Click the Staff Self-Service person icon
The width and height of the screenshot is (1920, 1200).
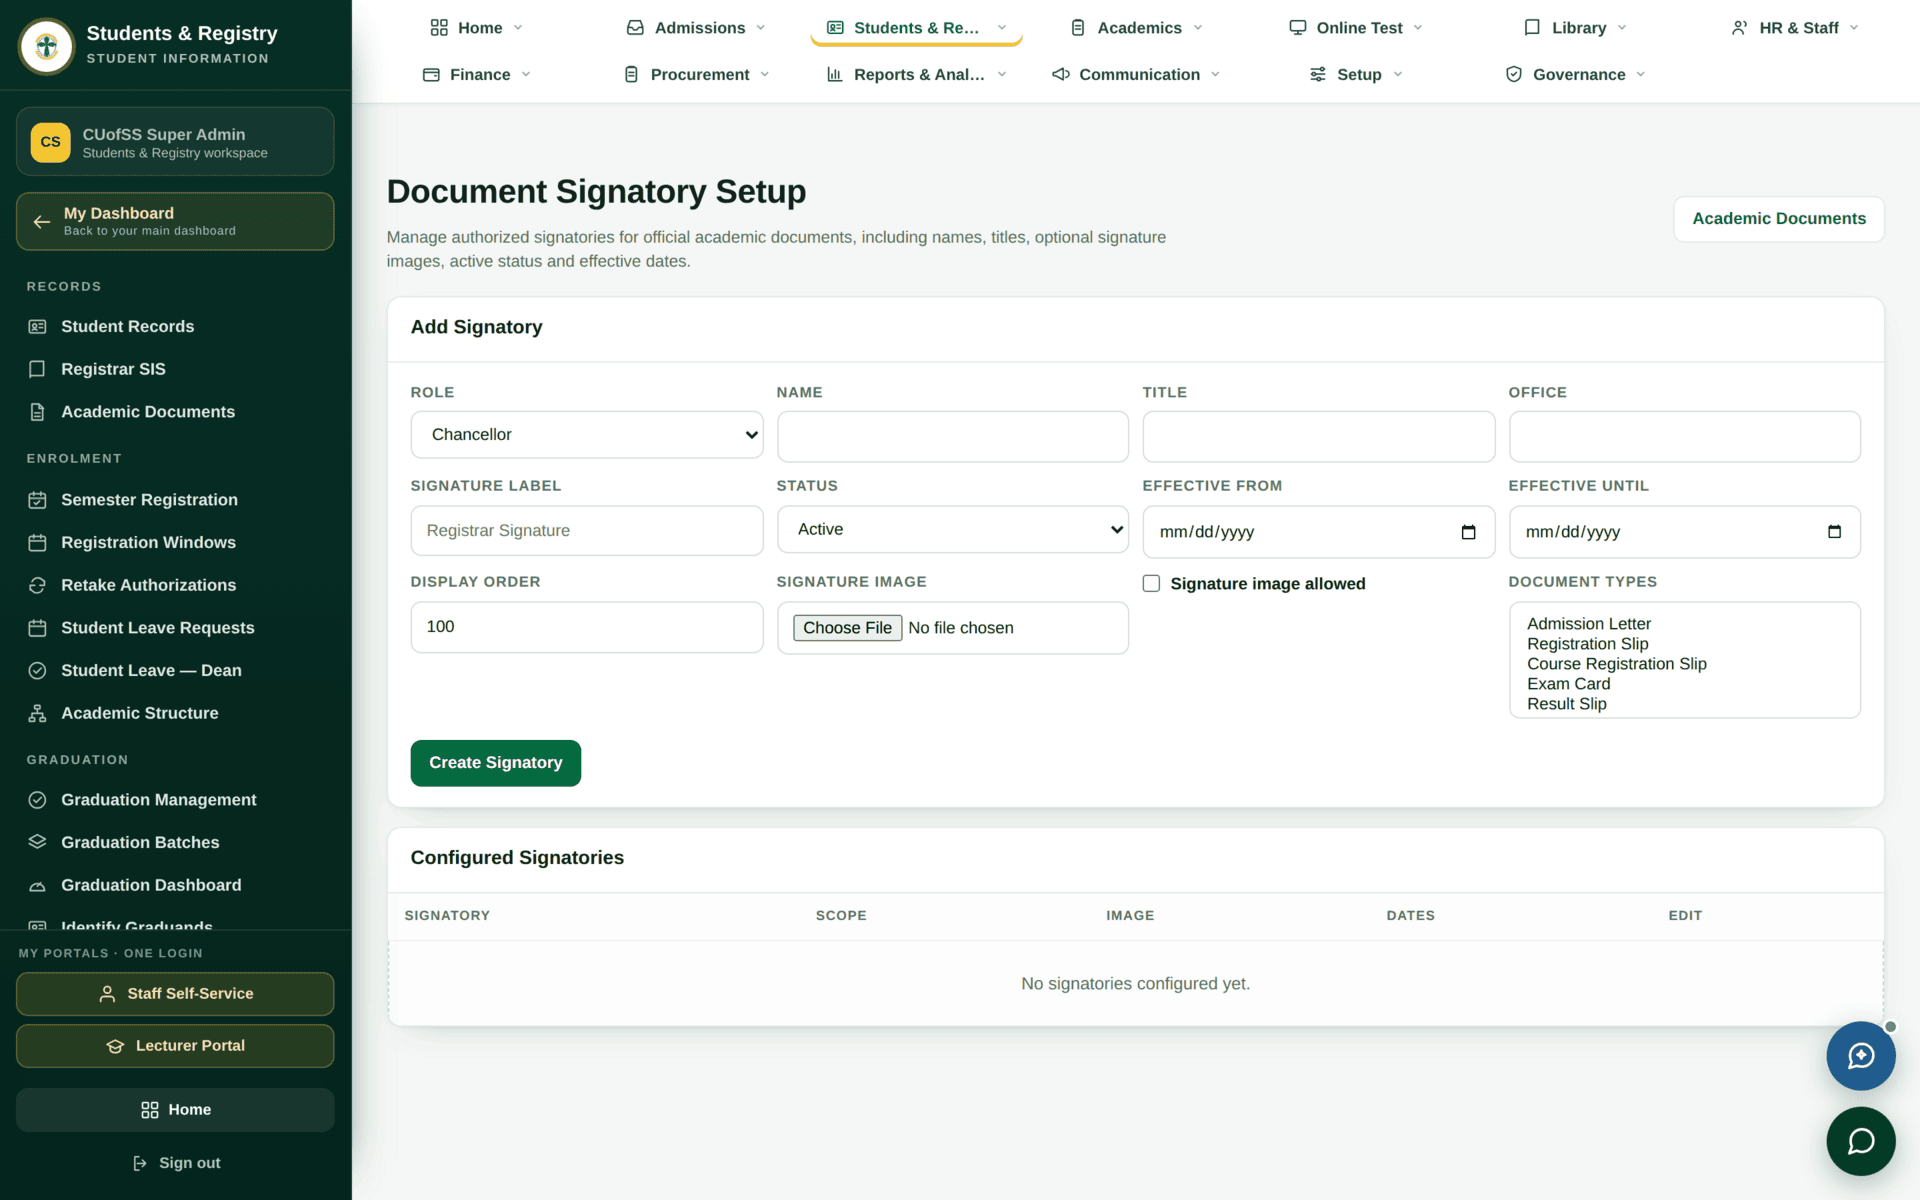click(107, 994)
